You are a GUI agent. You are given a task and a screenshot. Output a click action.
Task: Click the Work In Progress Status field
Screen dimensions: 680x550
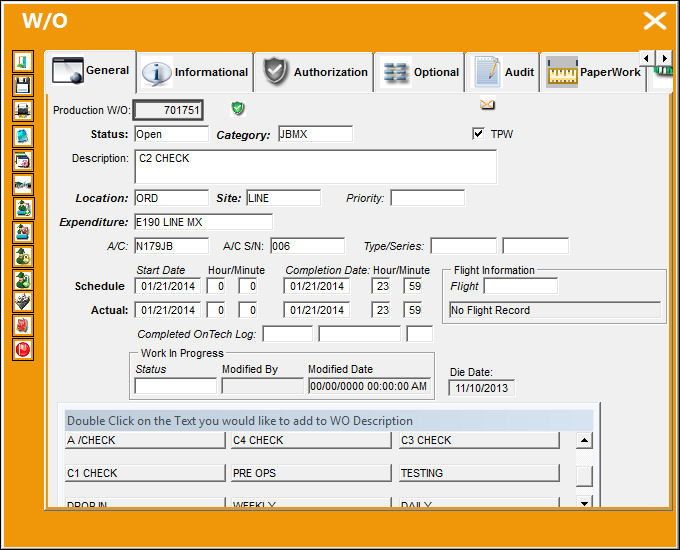pos(175,386)
